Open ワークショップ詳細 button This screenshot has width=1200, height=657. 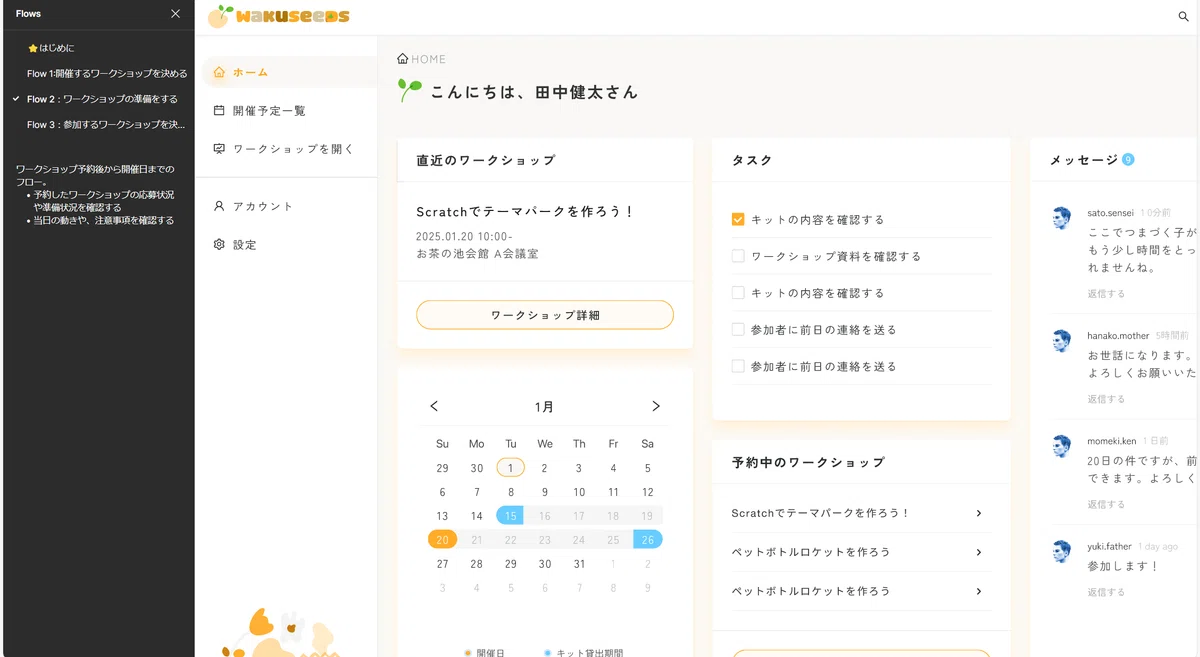pyautogui.click(x=545, y=315)
